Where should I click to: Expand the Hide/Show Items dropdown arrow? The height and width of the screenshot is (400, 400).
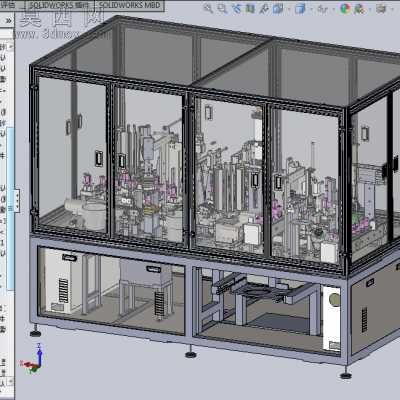coord(333,9)
